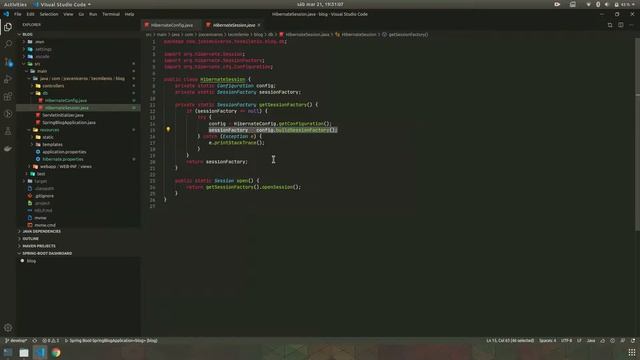Expand the webapp / WEB-INF / views folder
Viewport: 640px width, 360px height.
78,167
